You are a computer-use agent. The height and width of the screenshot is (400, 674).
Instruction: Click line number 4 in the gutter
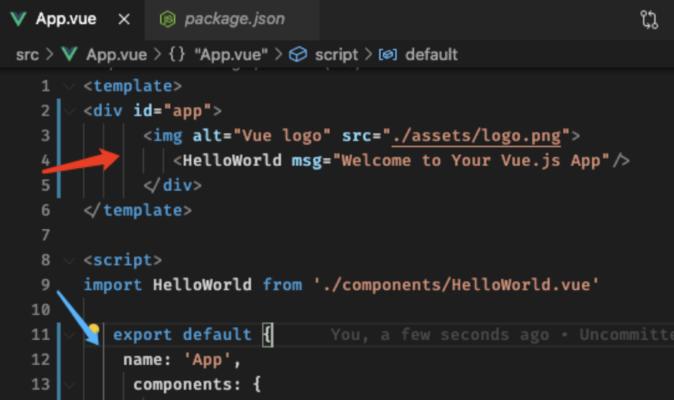coord(45,161)
